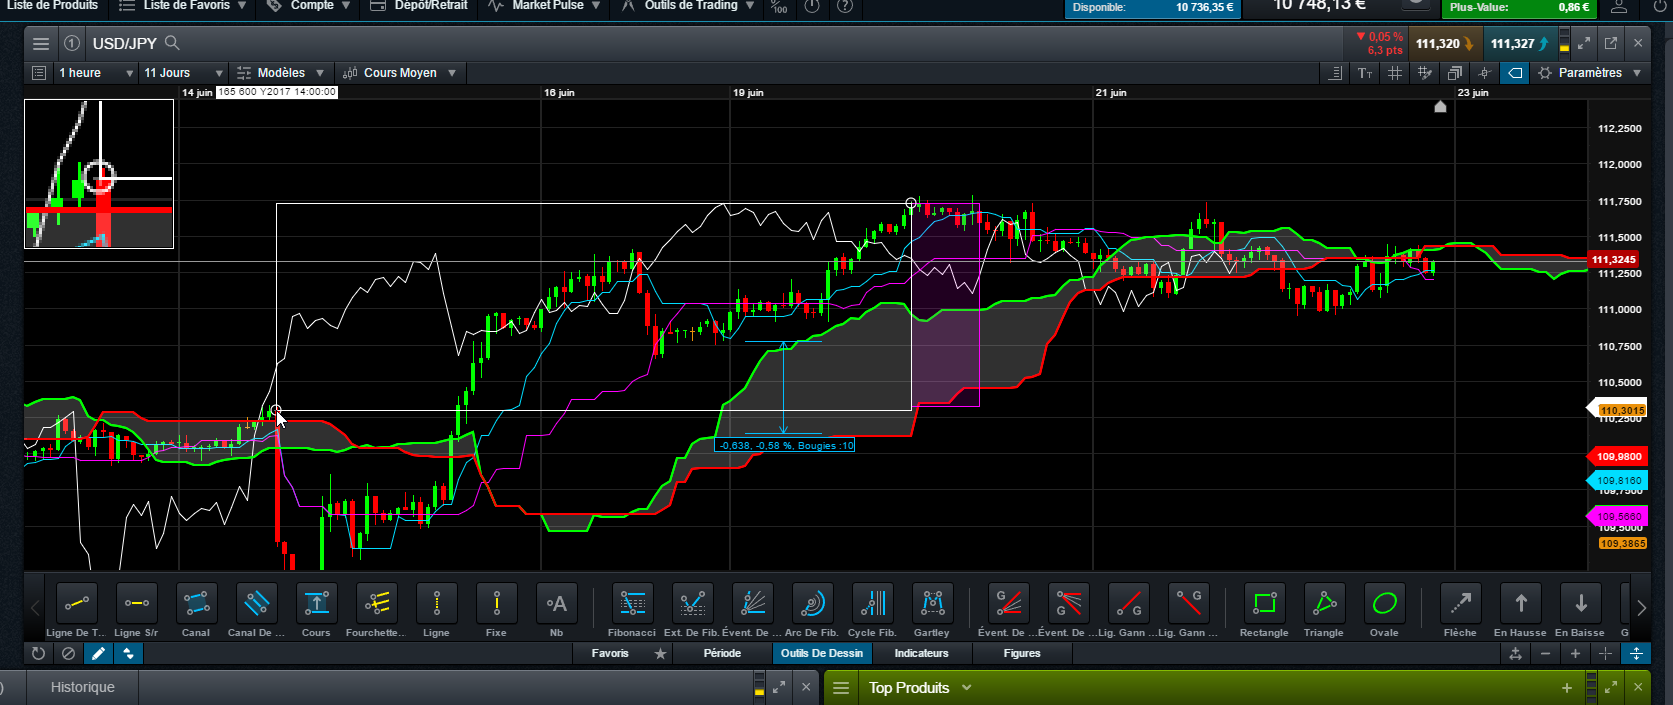1673x705 pixels.
Task: Select the Arc De Fib. tool
Action: 813,604
